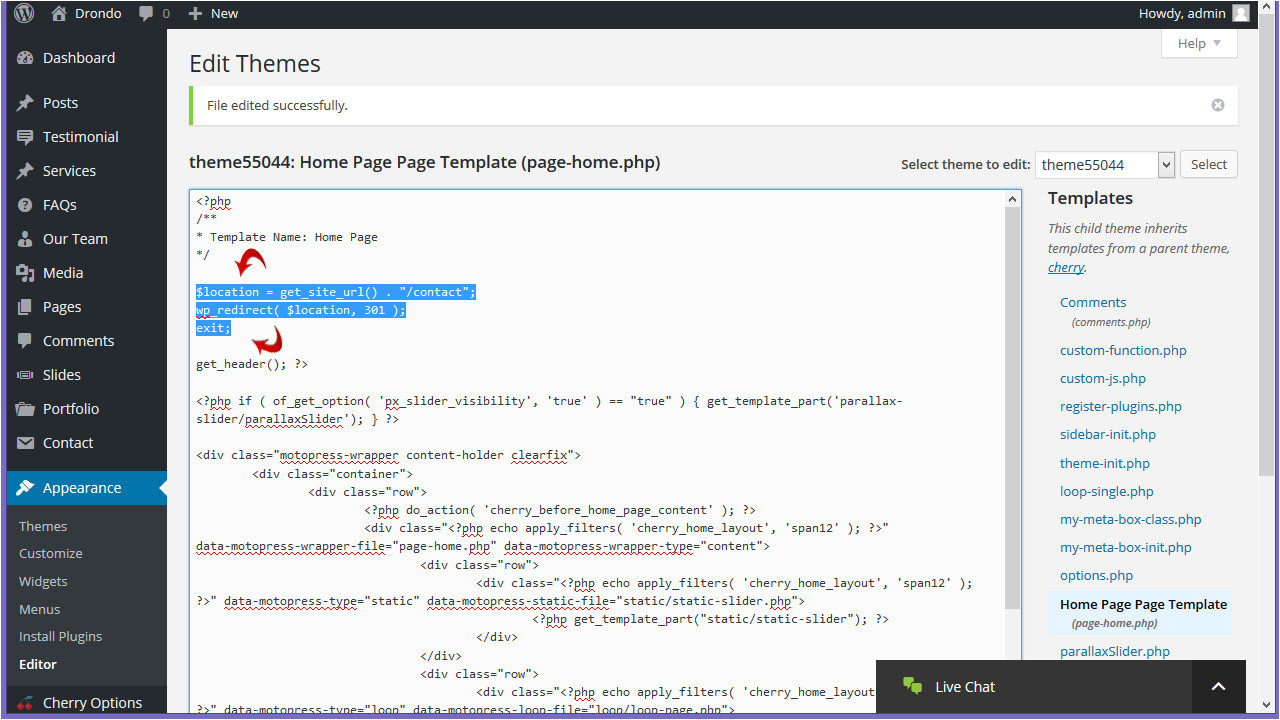The image size is (1280, 720).
Task: Click the Live Chat bubble icon
Action: [x=912, y=686]
